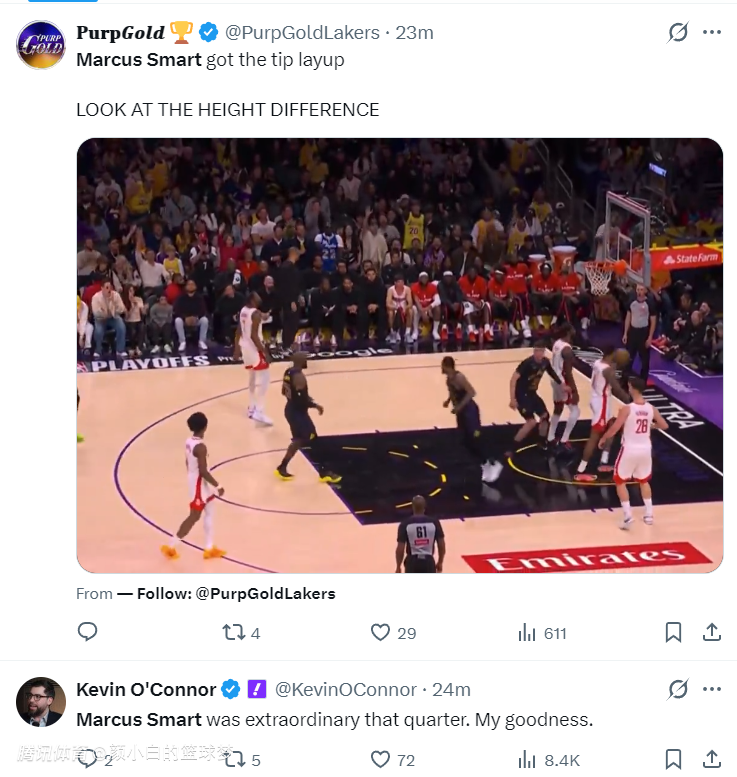View 8.4K views analytics on O'Connor tweet
This screenshot has height=777, width=737.
(x=527, y=759)
